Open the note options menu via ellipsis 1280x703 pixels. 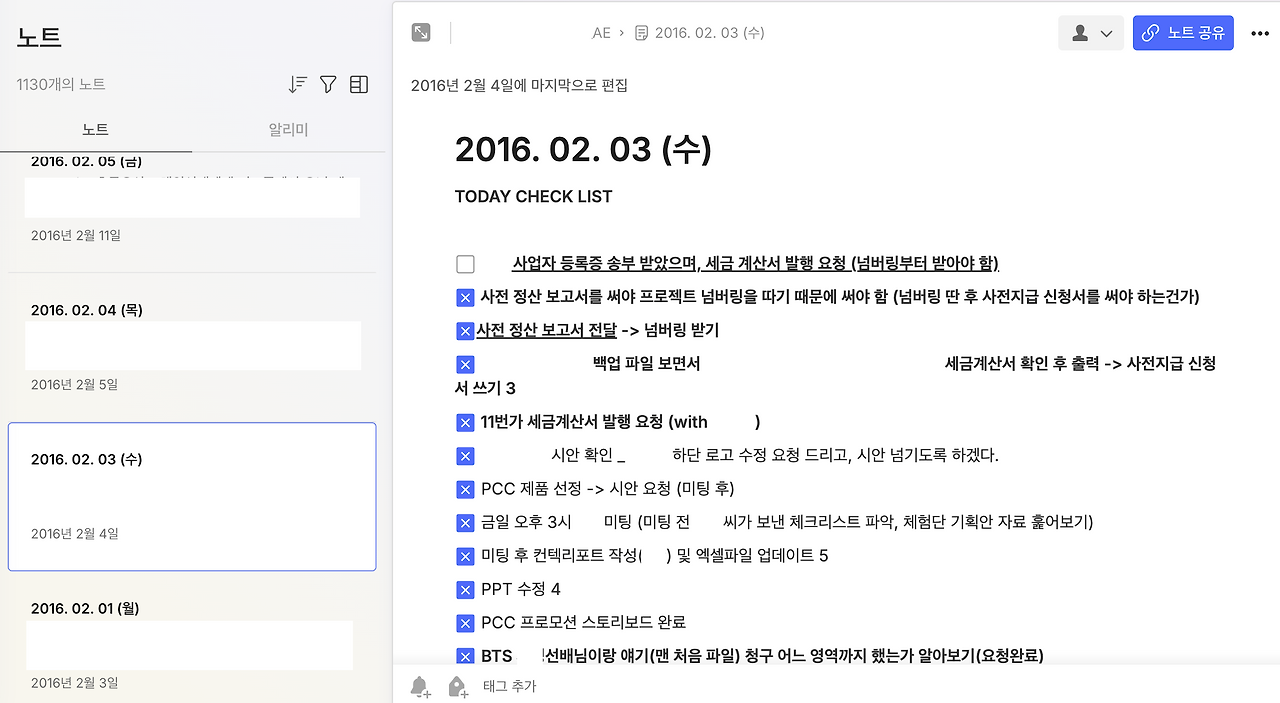point(1259,33)
